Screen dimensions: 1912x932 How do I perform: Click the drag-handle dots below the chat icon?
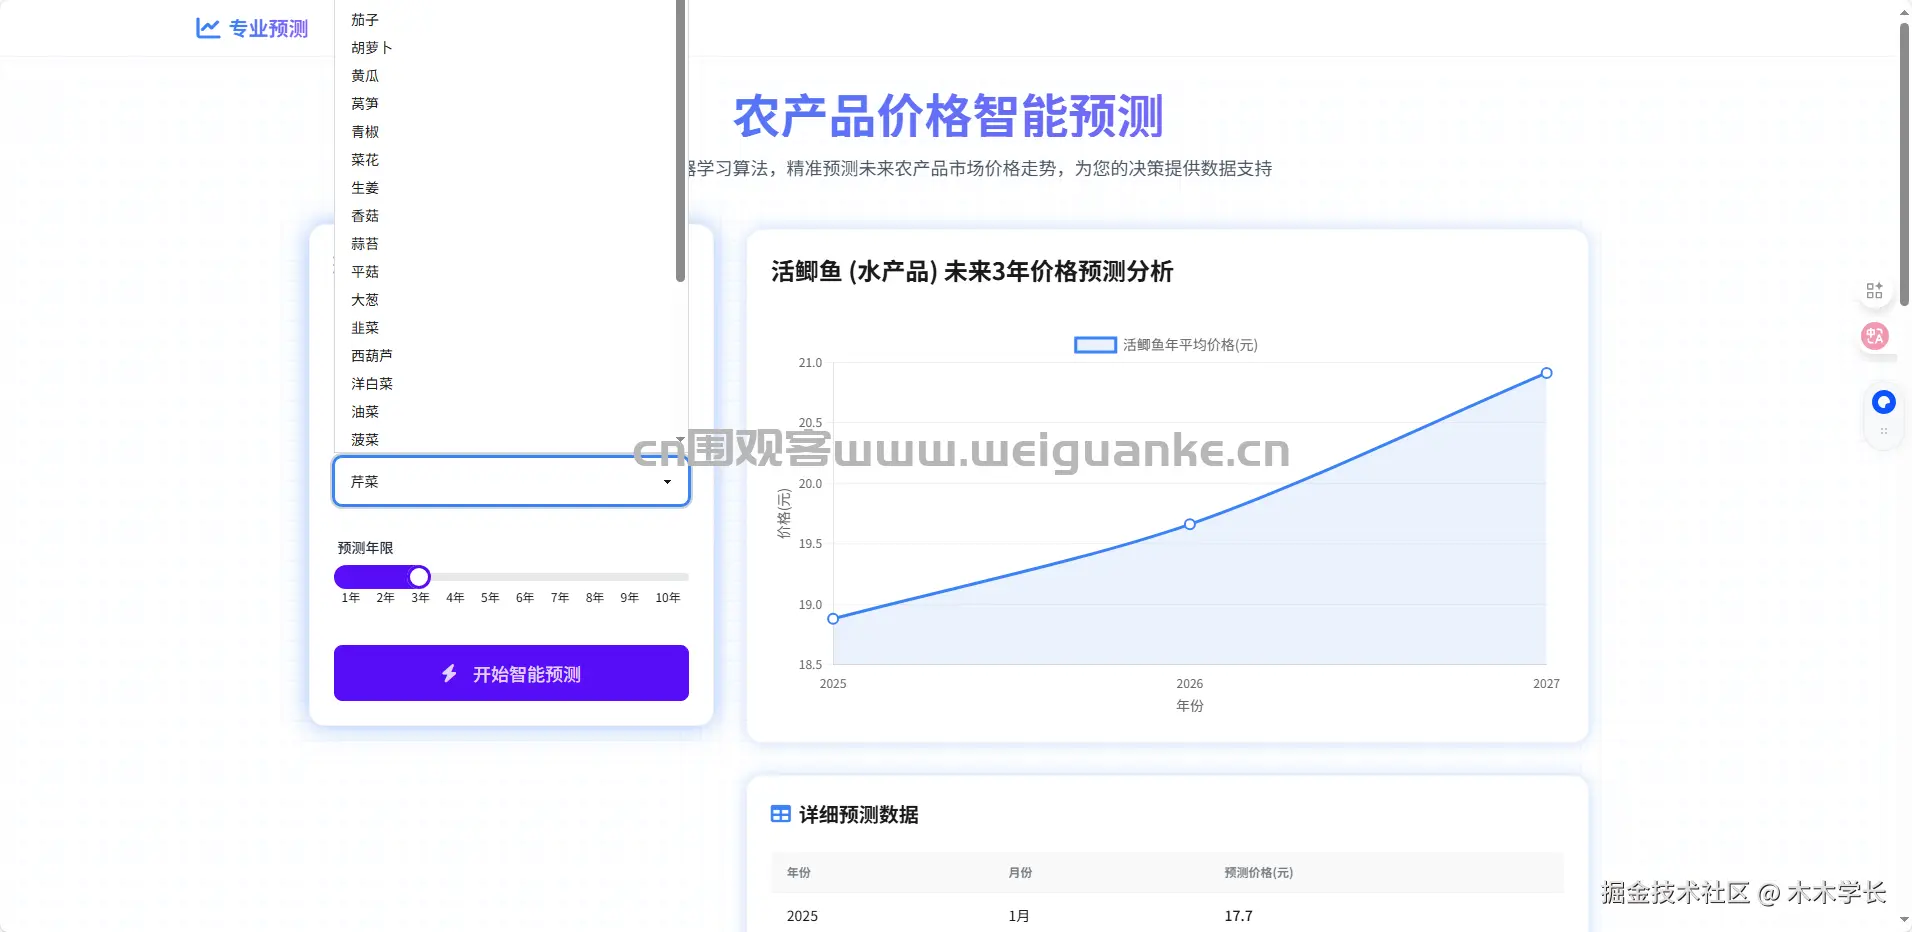click(1883, 431)
